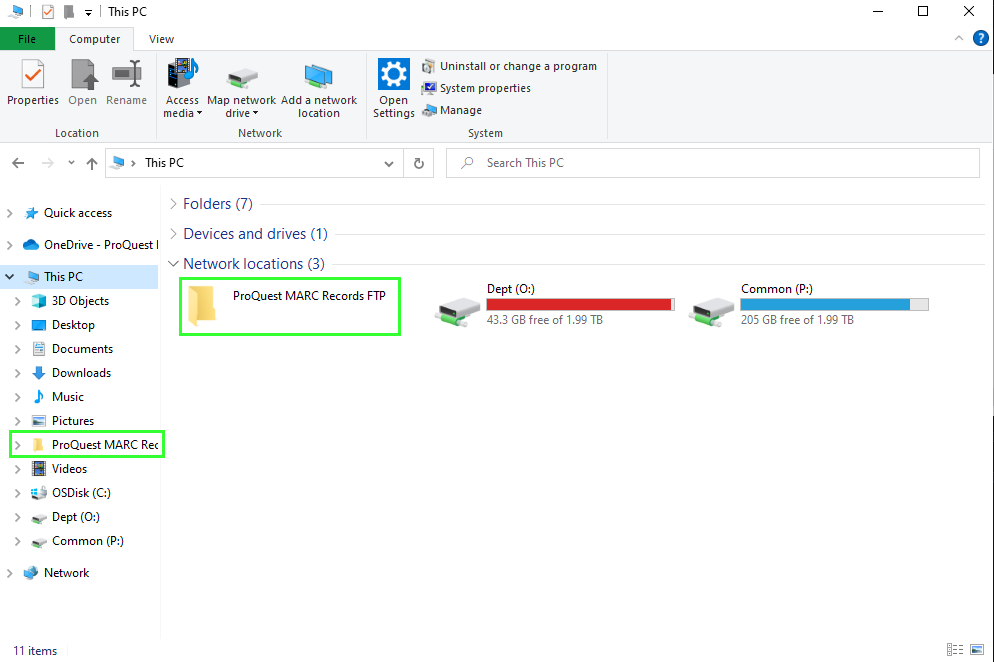The image size is (994, 662).
Task: Open Add a network location
Action: pos(319,85)
